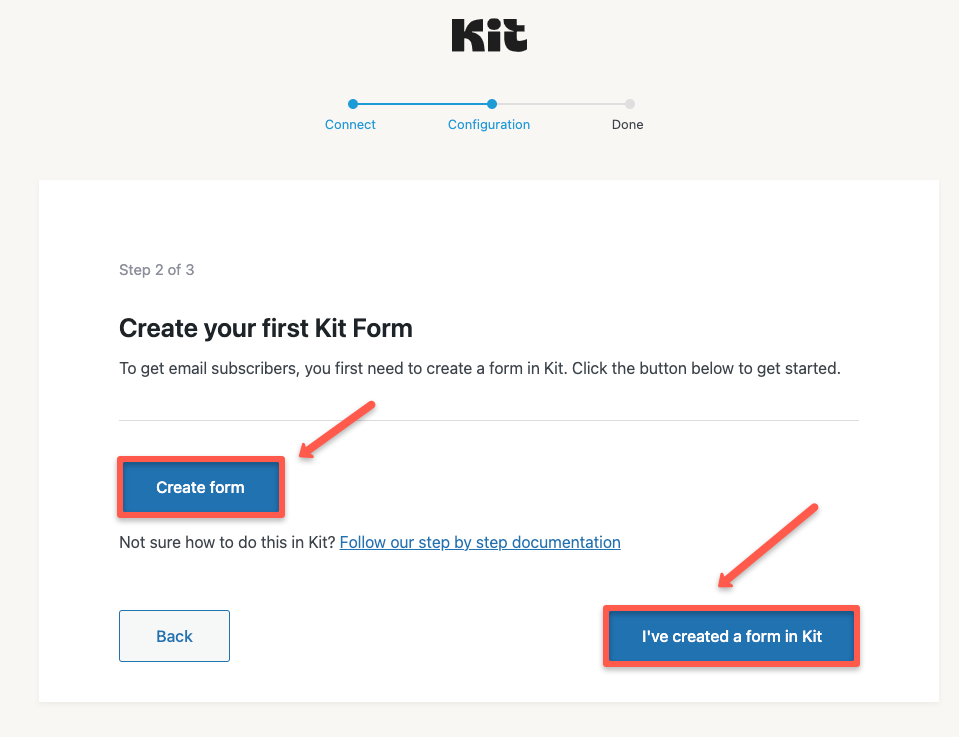Click the Kit logo at the top
This screenshot has width=959, height=737.
(x=489, y=35)
